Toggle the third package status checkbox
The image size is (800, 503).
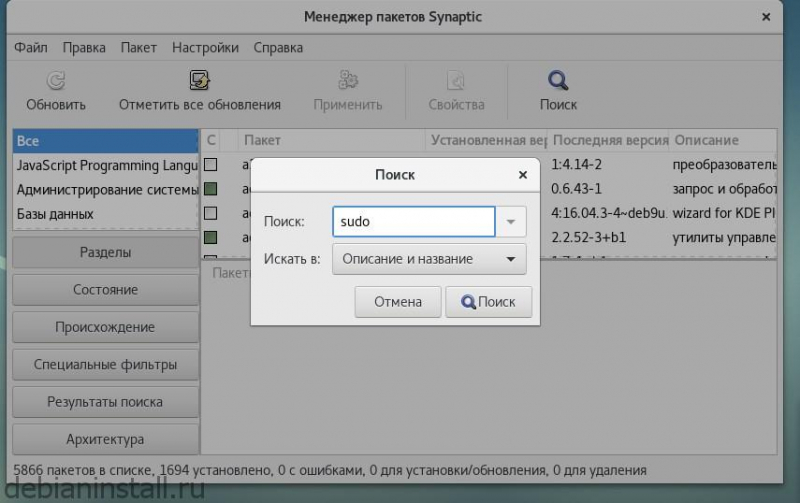(x=211, y=213)
